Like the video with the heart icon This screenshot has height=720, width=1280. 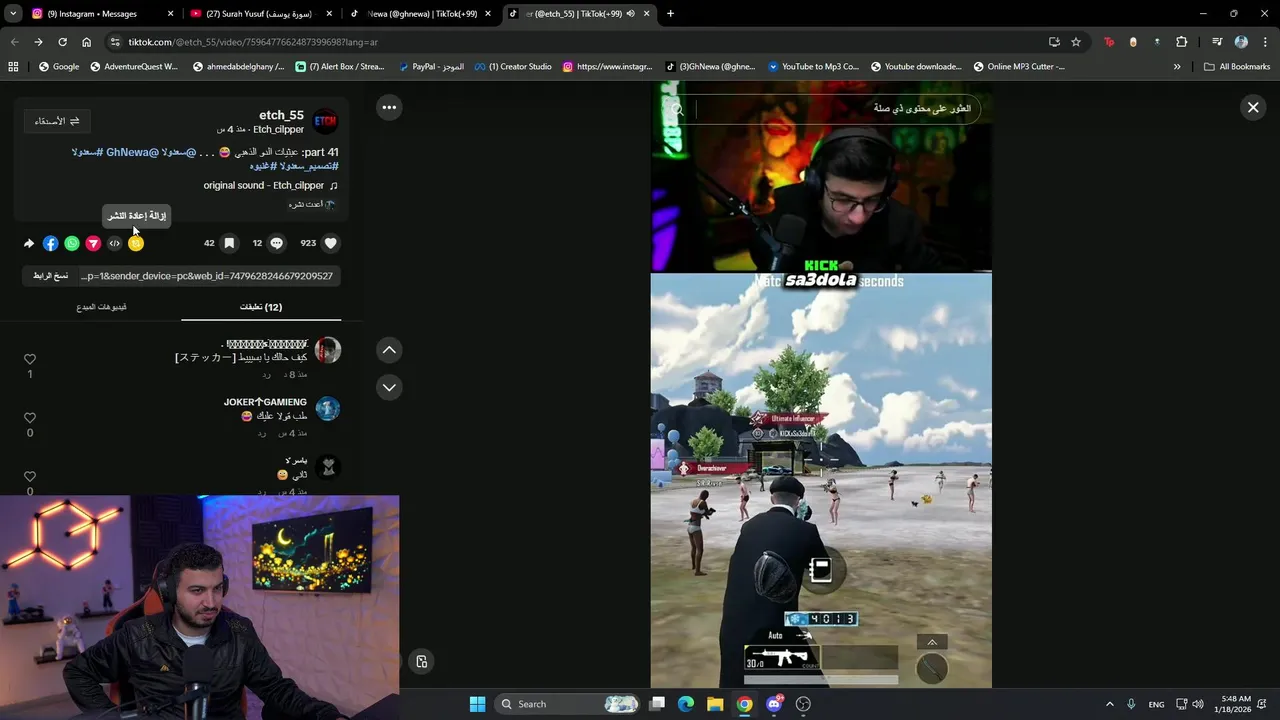(x=331, y=243)
